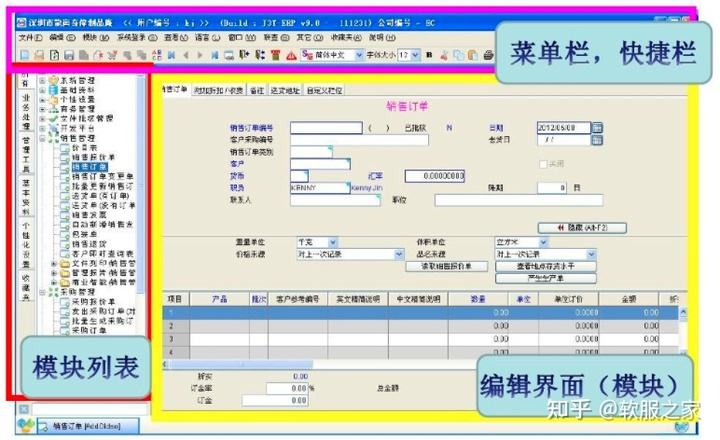This screenshot has width=720, height=440.
Task: Click the red stamp toolbar icon
Action: click(276, 55)
